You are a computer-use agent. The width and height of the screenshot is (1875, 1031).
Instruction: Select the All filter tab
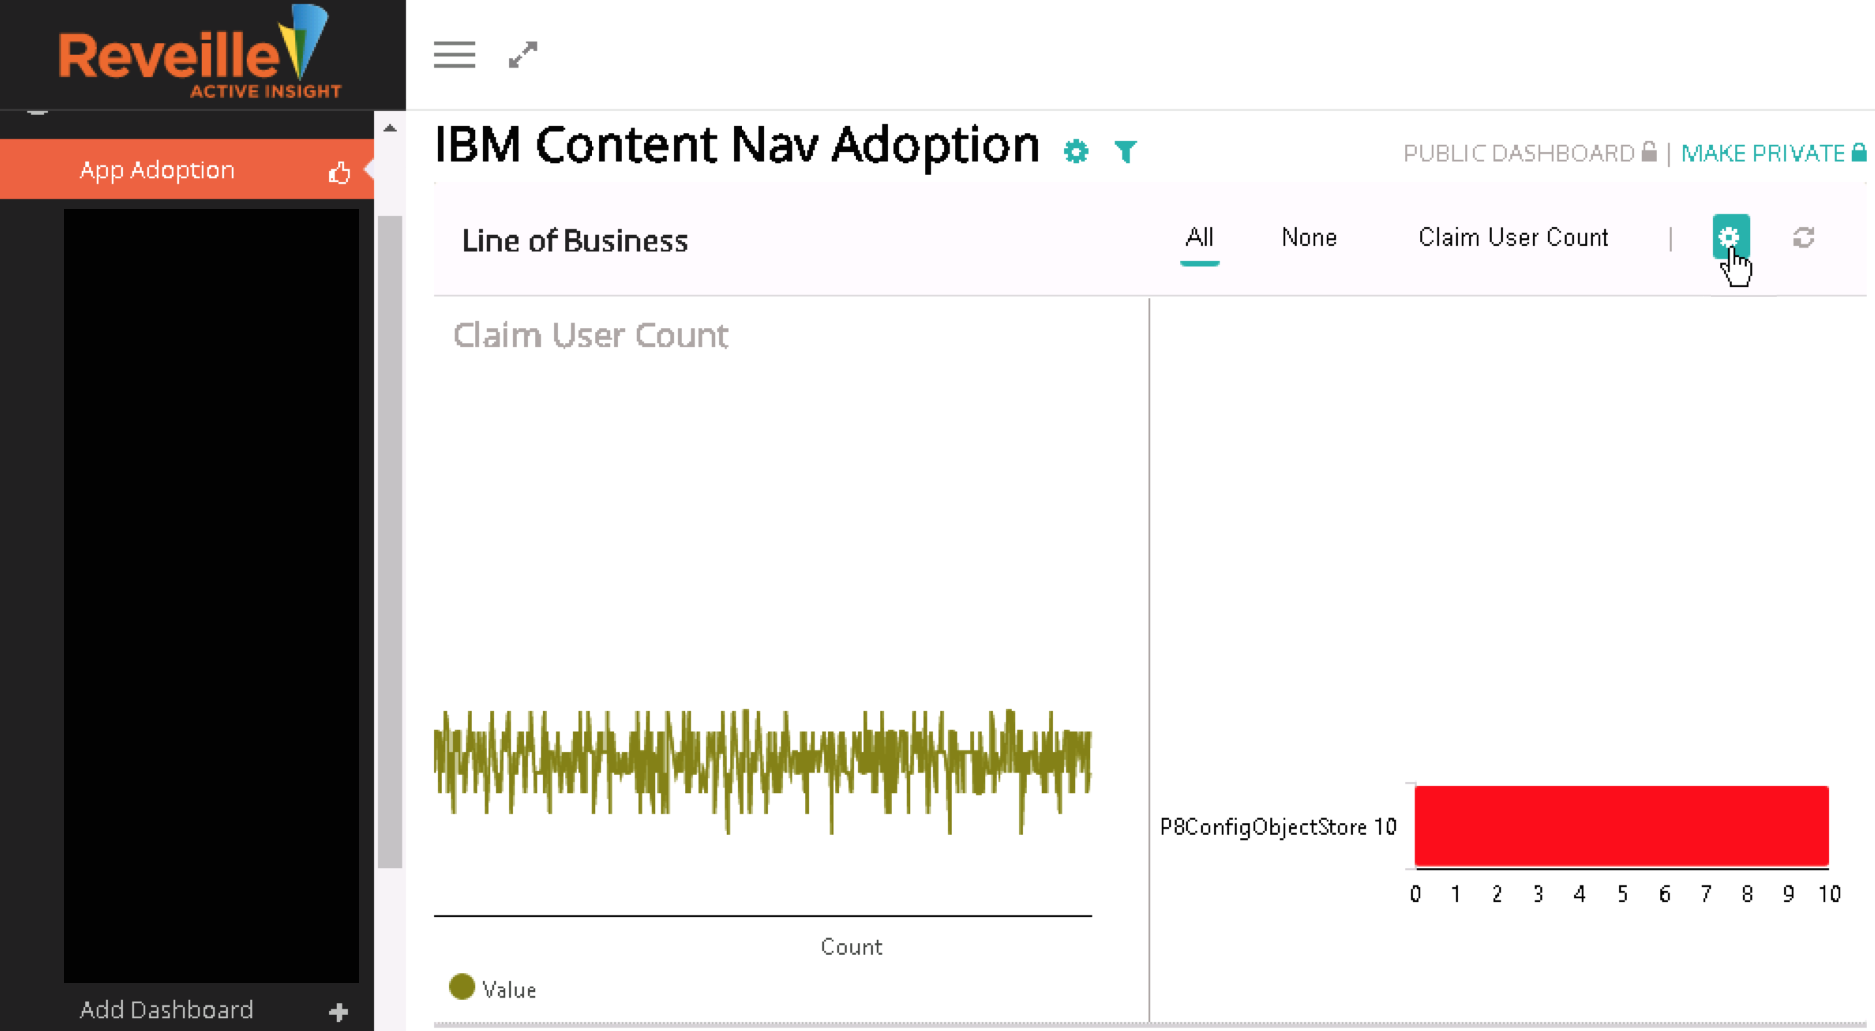click(x=1199, y=238)
